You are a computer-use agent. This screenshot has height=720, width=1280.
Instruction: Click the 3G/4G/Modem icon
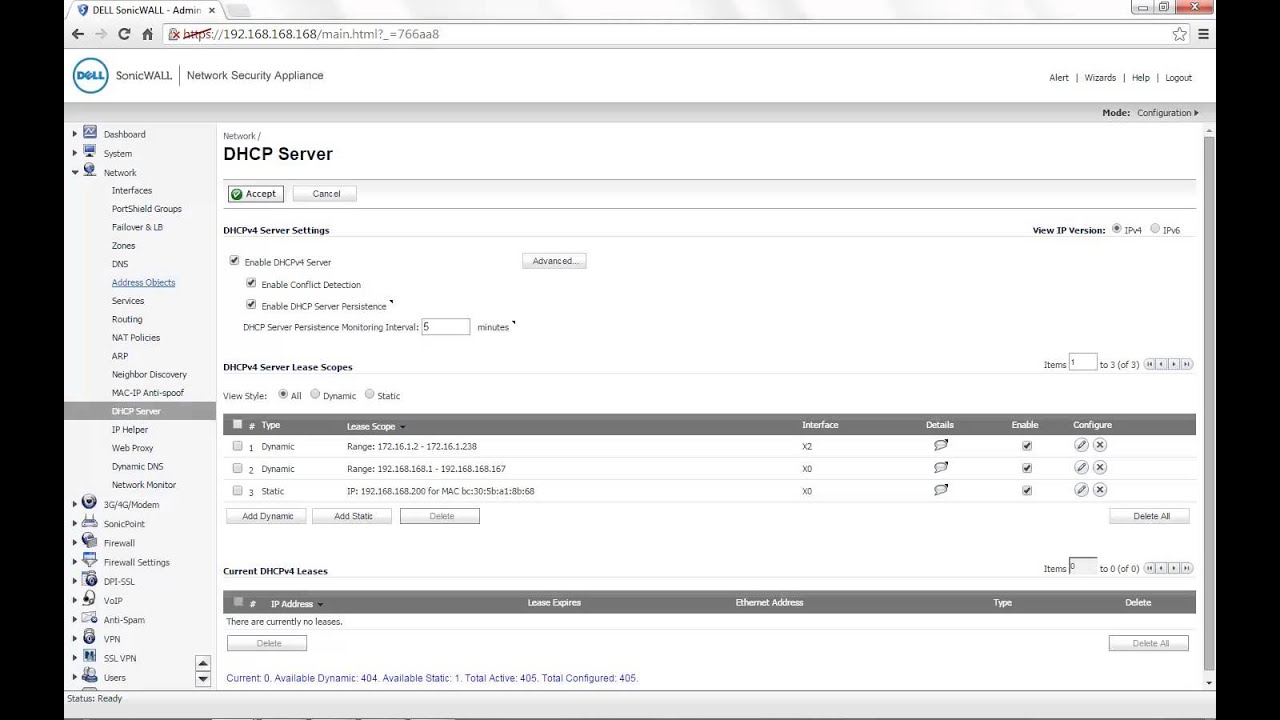tap(90, 503)
